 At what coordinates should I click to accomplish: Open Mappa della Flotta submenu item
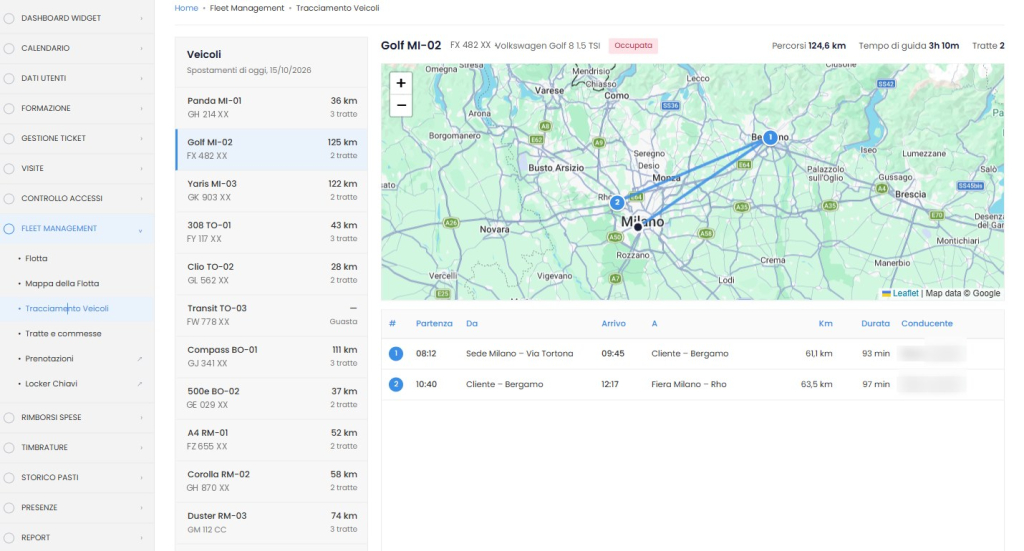coord(62,283)
